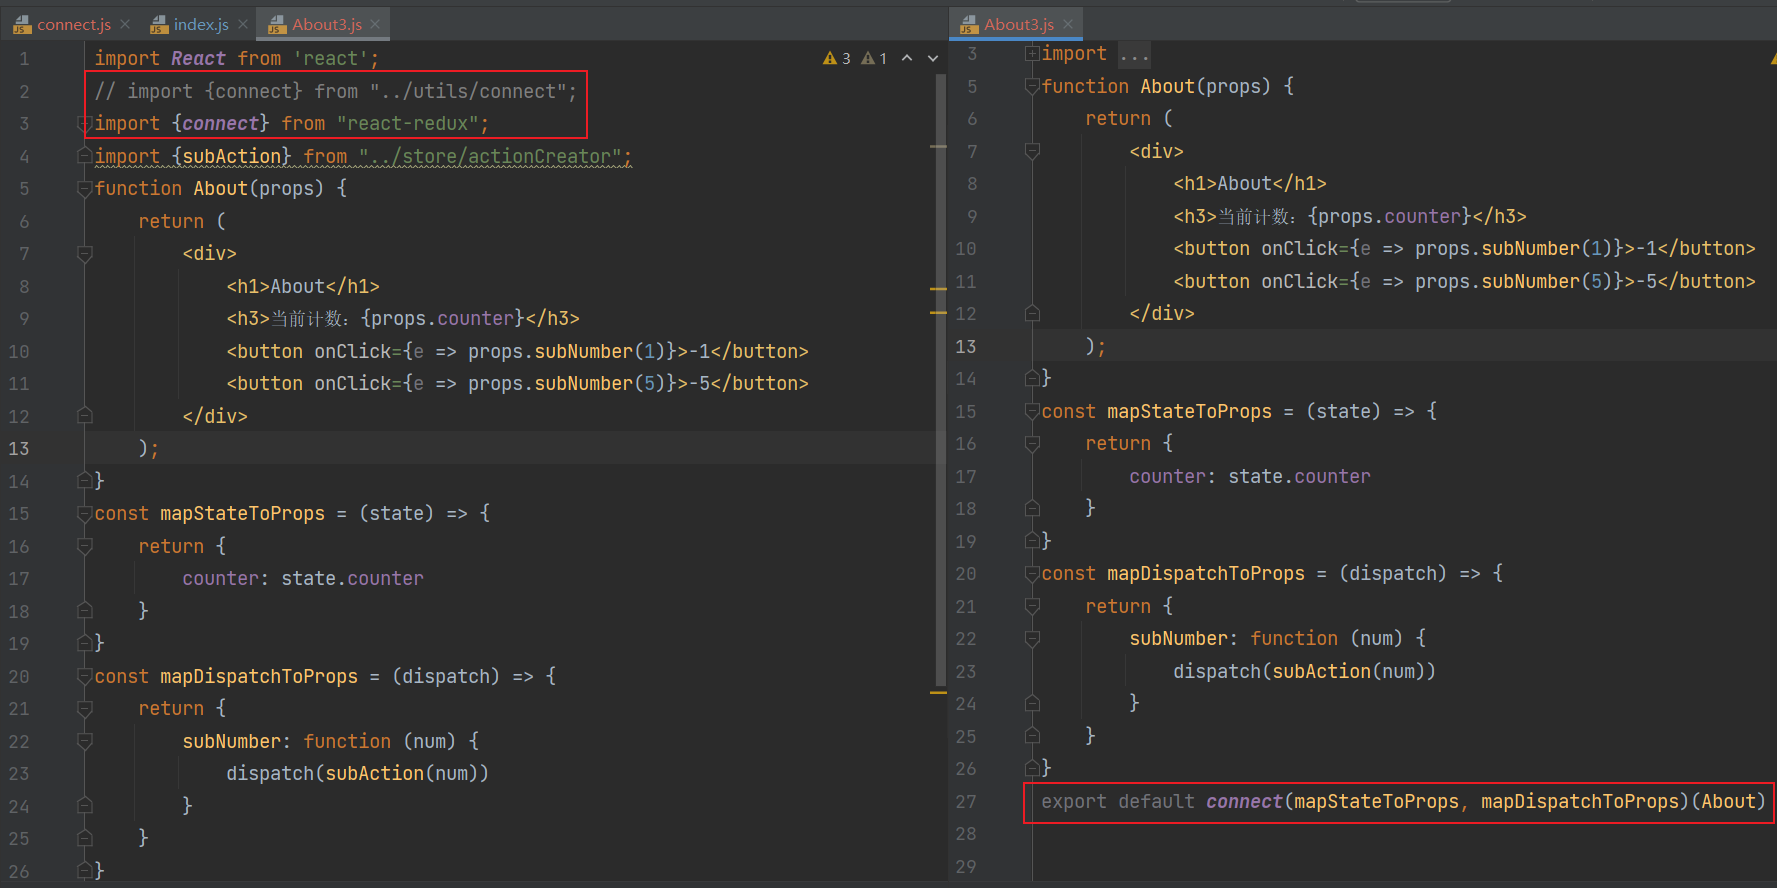Viewport: 1777px width, 888px height.
Task: Click line number 13 in left gutter
Action: [x=19, y=449]
